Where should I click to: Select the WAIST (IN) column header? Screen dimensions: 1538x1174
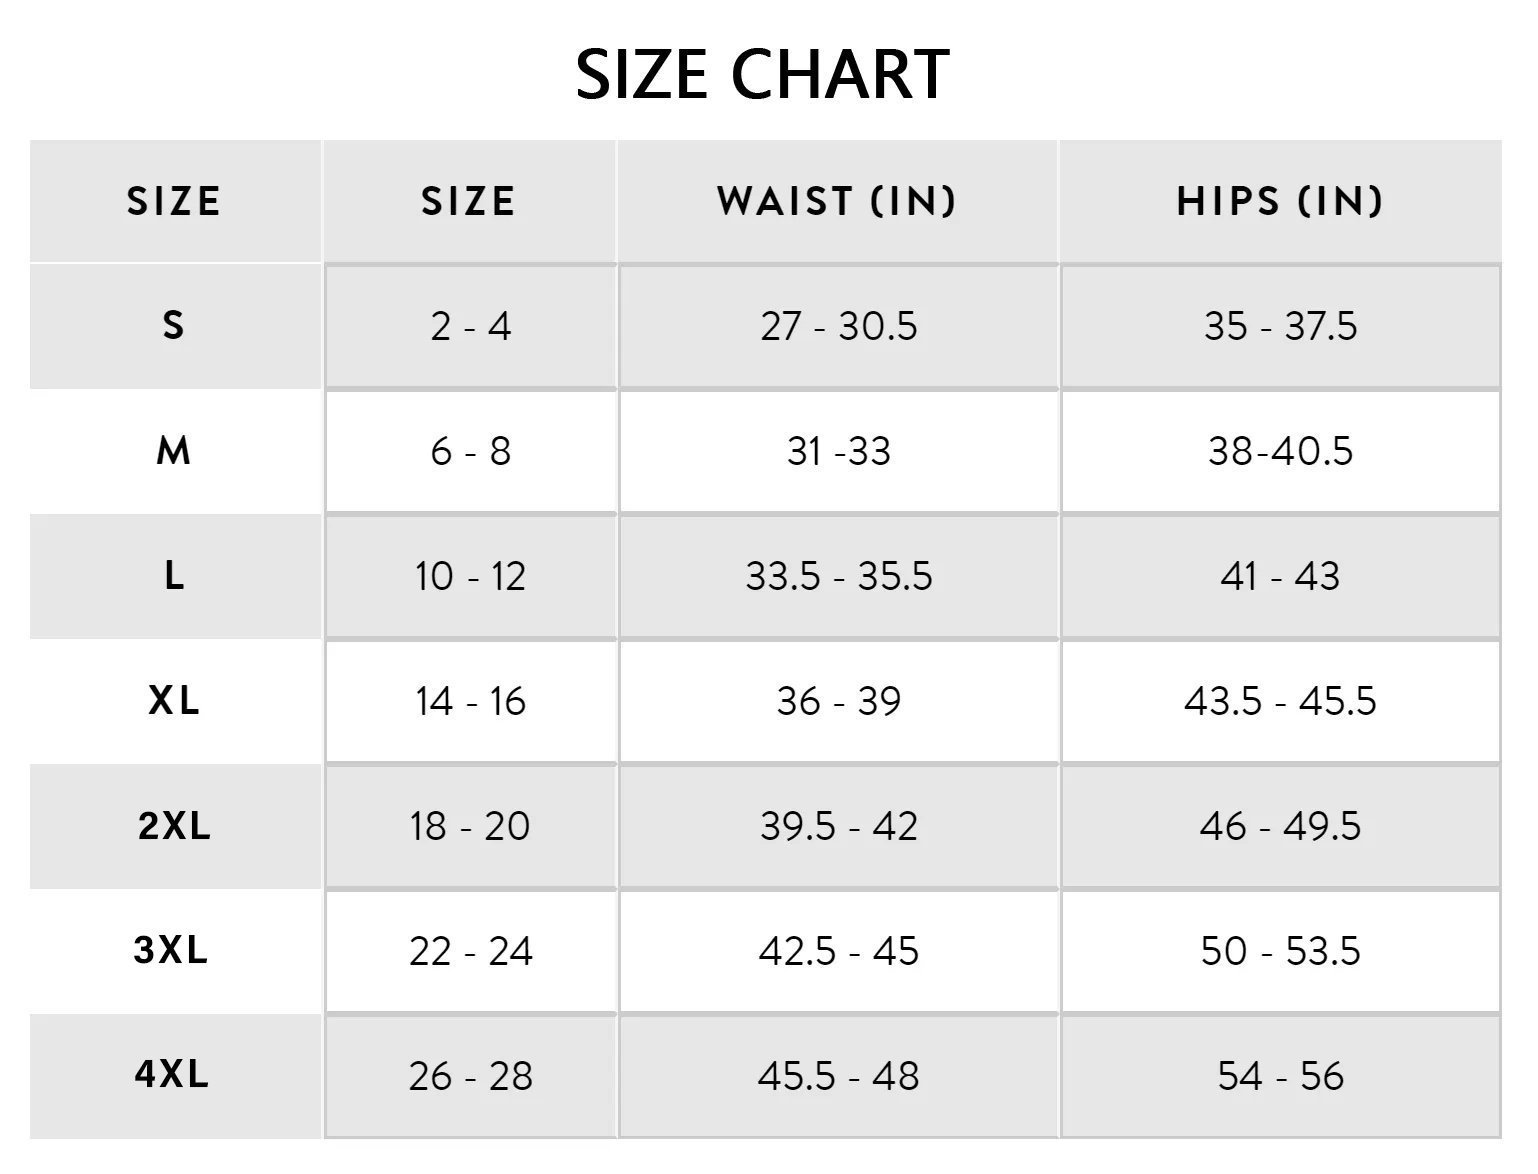pos(837,201)
